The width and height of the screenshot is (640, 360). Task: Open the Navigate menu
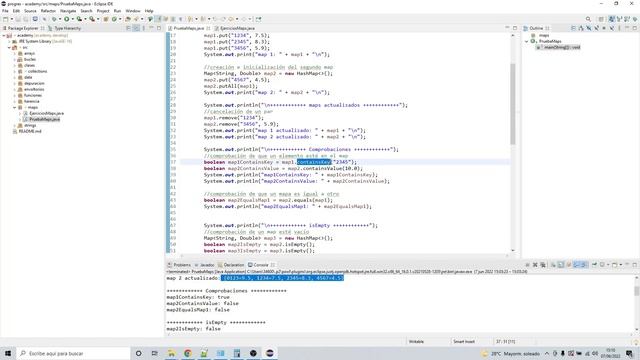[x=68, y=11]
